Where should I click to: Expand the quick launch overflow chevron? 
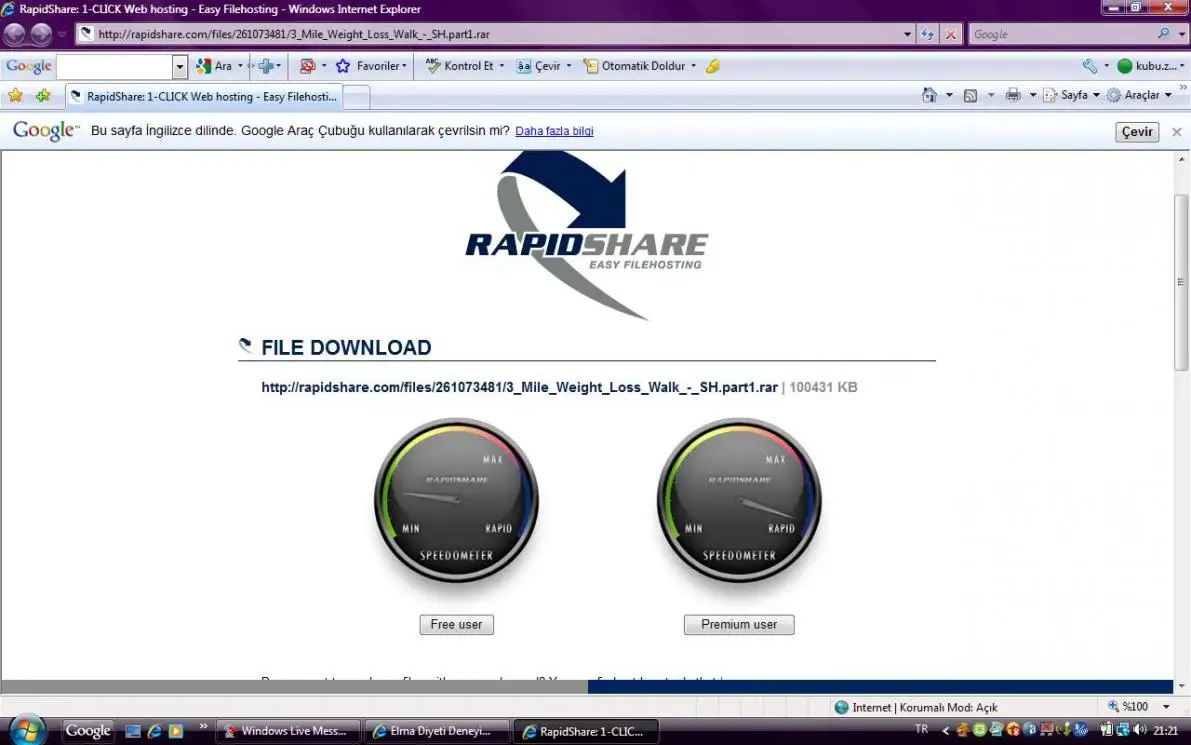pos(203,726)
